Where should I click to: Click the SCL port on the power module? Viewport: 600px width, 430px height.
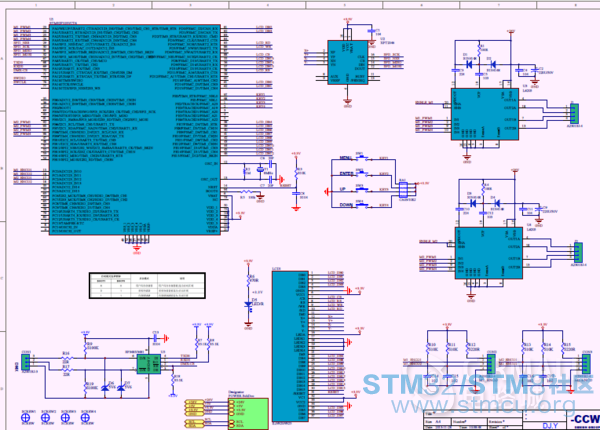pos(231,422)
